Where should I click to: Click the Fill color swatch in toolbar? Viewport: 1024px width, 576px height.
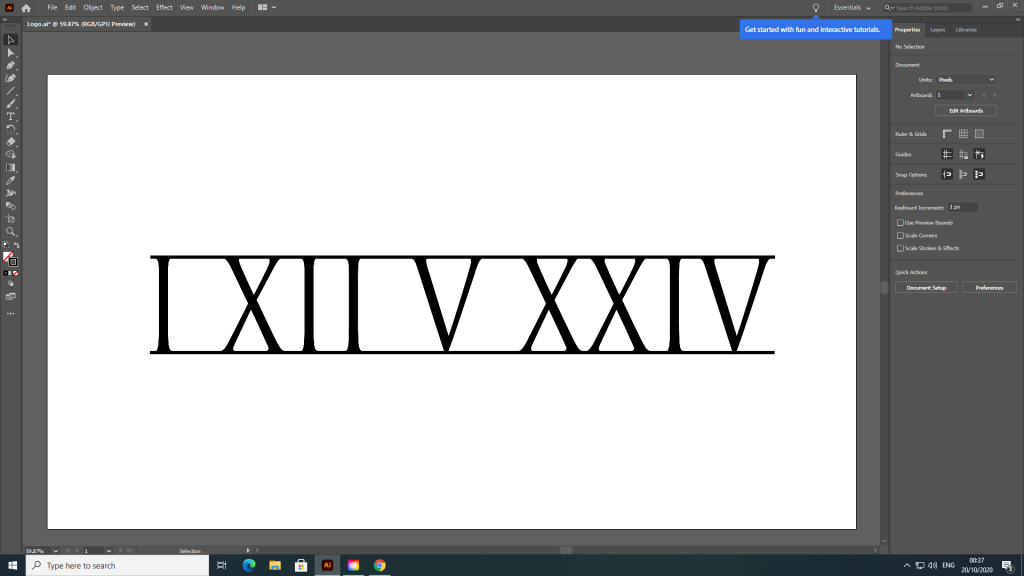[x=8, y=257]
